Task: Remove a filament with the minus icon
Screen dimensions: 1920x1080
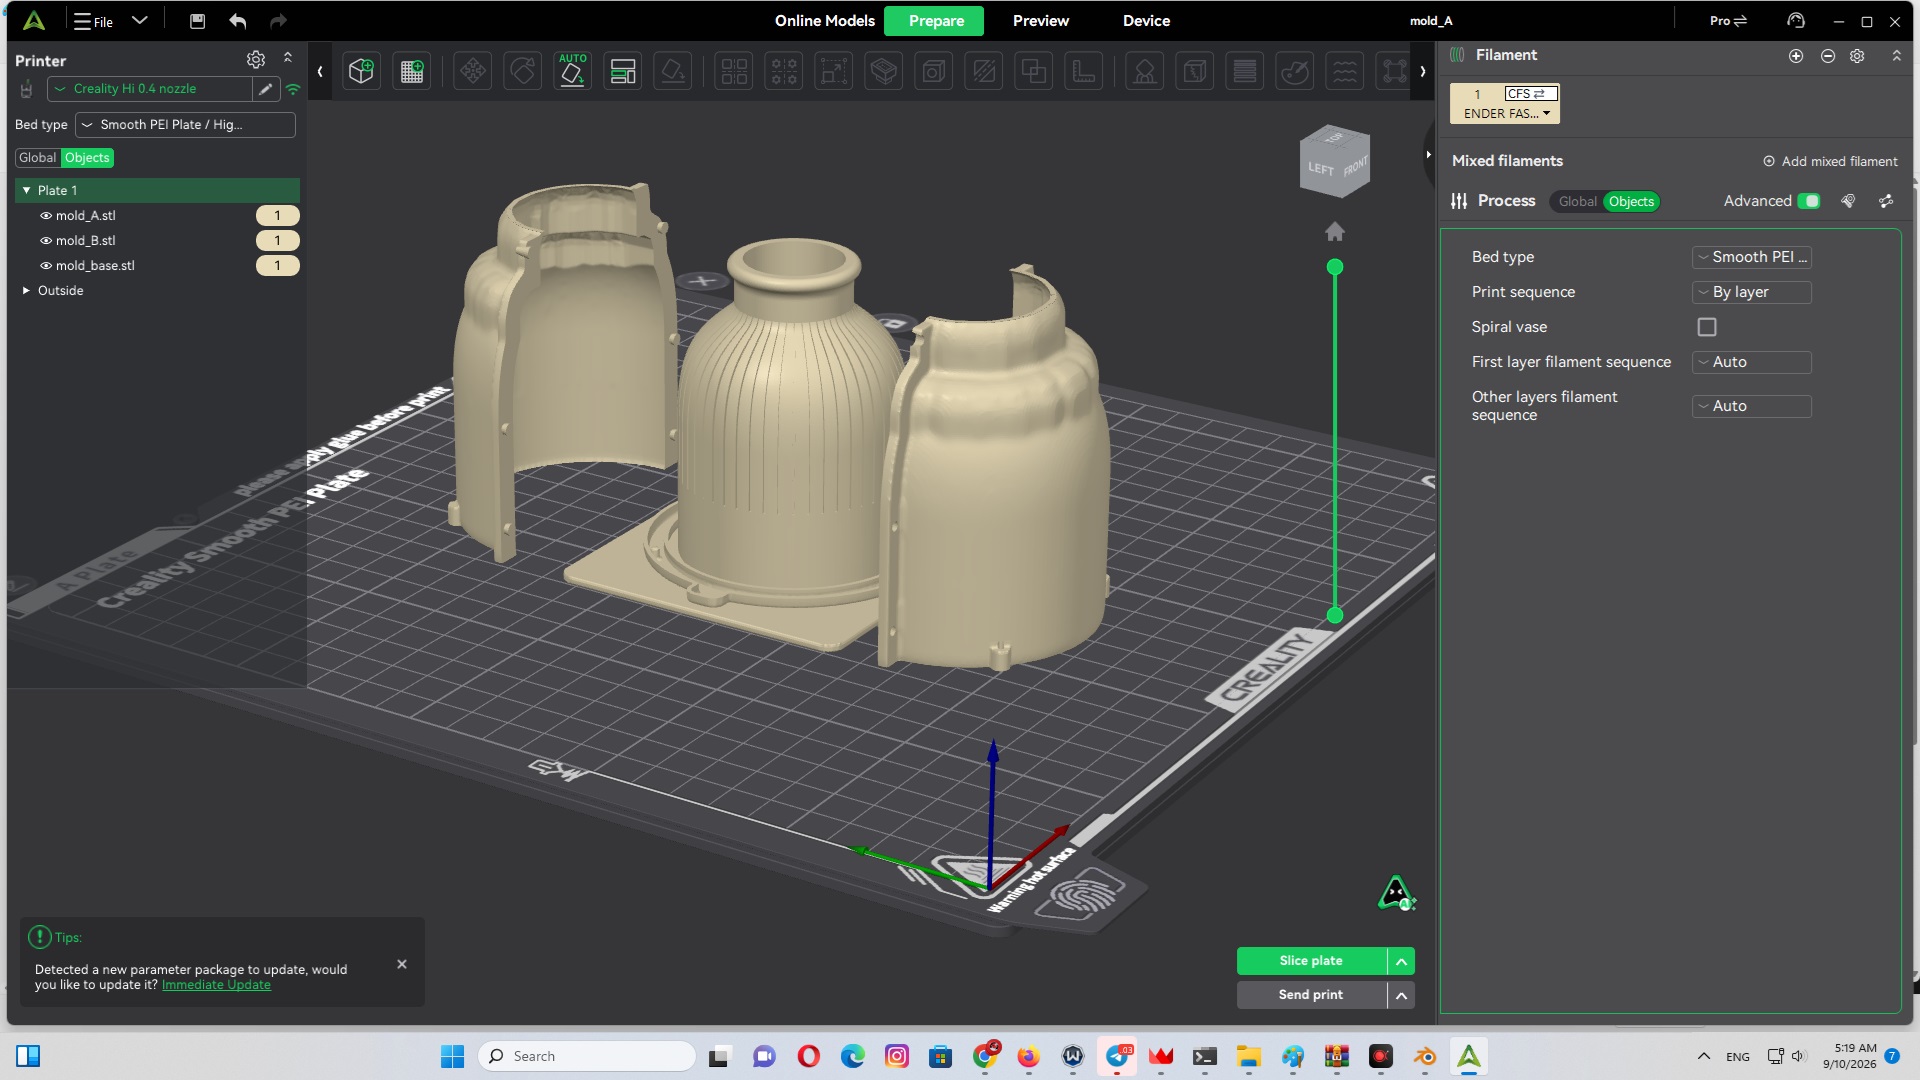Action: 1828,56
